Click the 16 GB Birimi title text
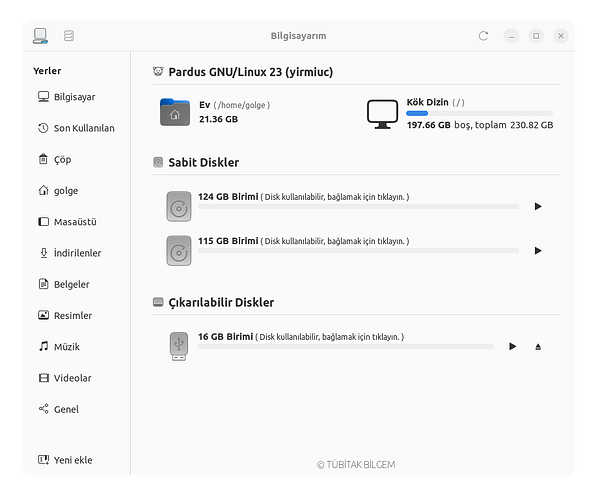598x500 pixels. click(x=225, y=337)
